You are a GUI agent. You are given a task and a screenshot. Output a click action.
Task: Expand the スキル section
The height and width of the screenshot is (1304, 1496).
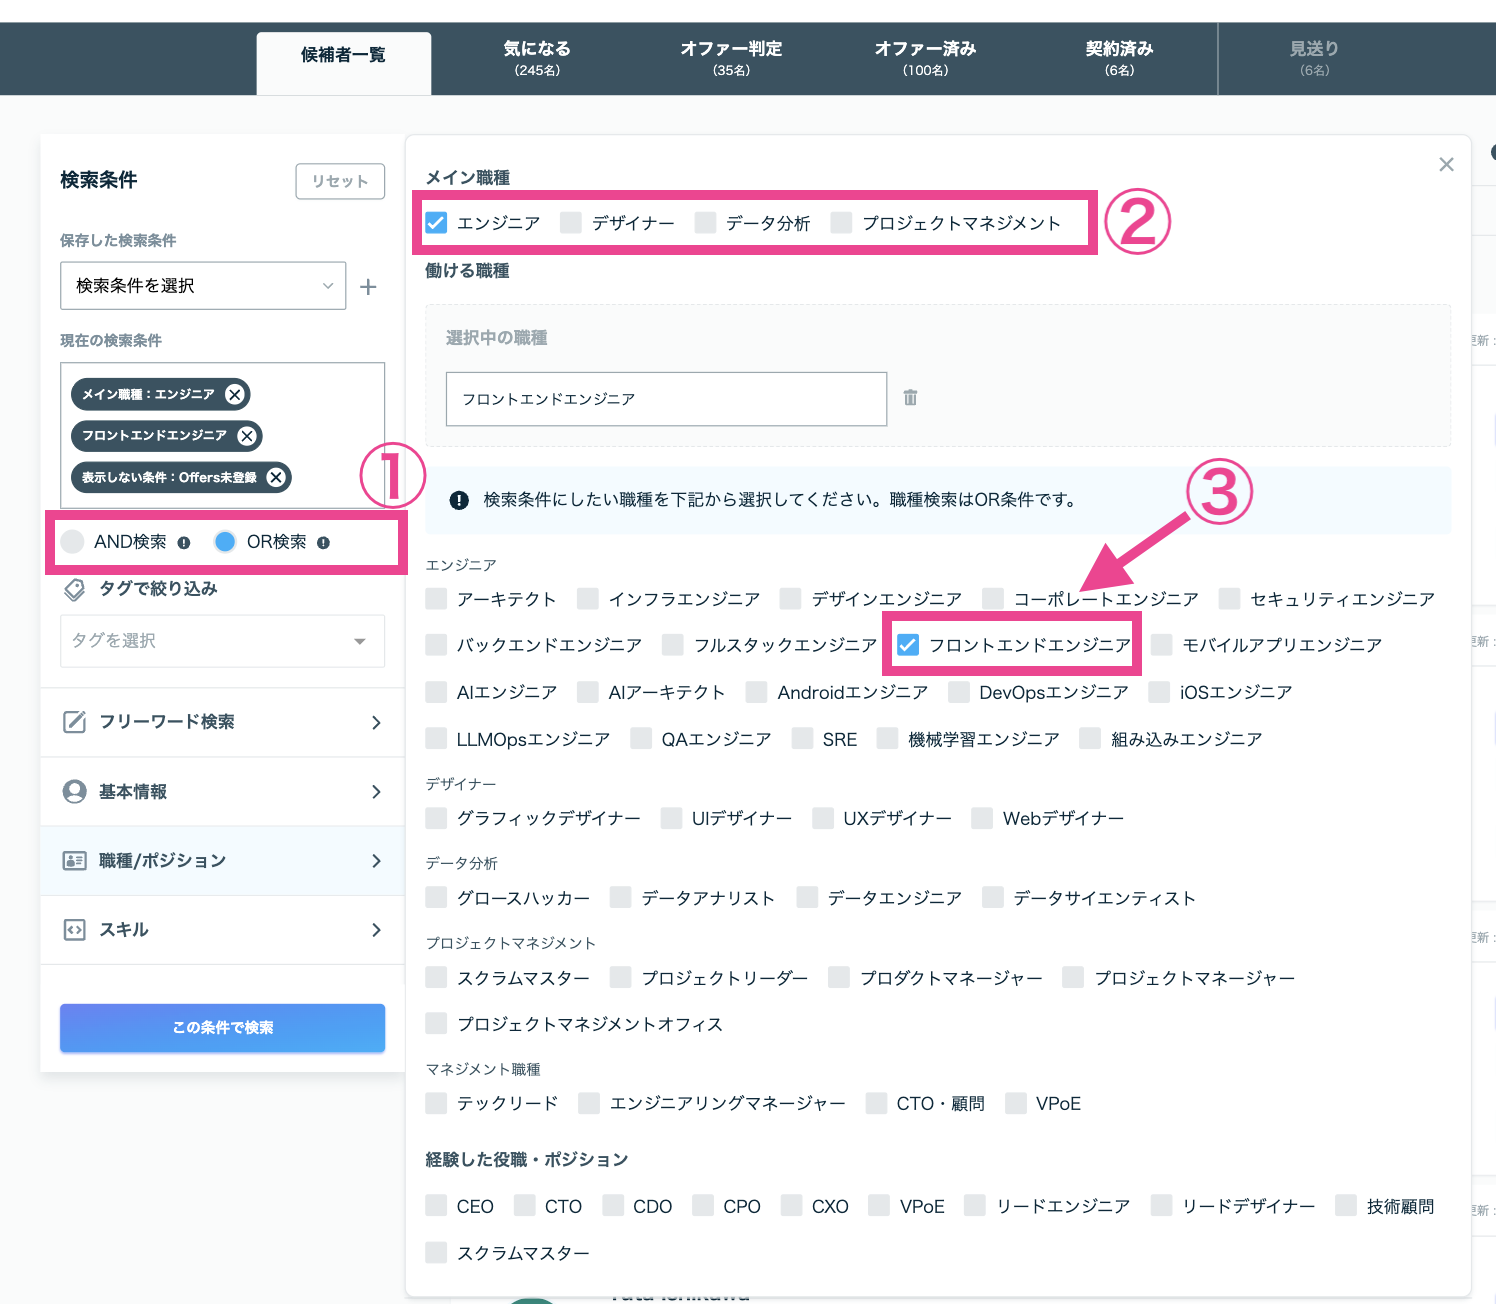point(222,930)
